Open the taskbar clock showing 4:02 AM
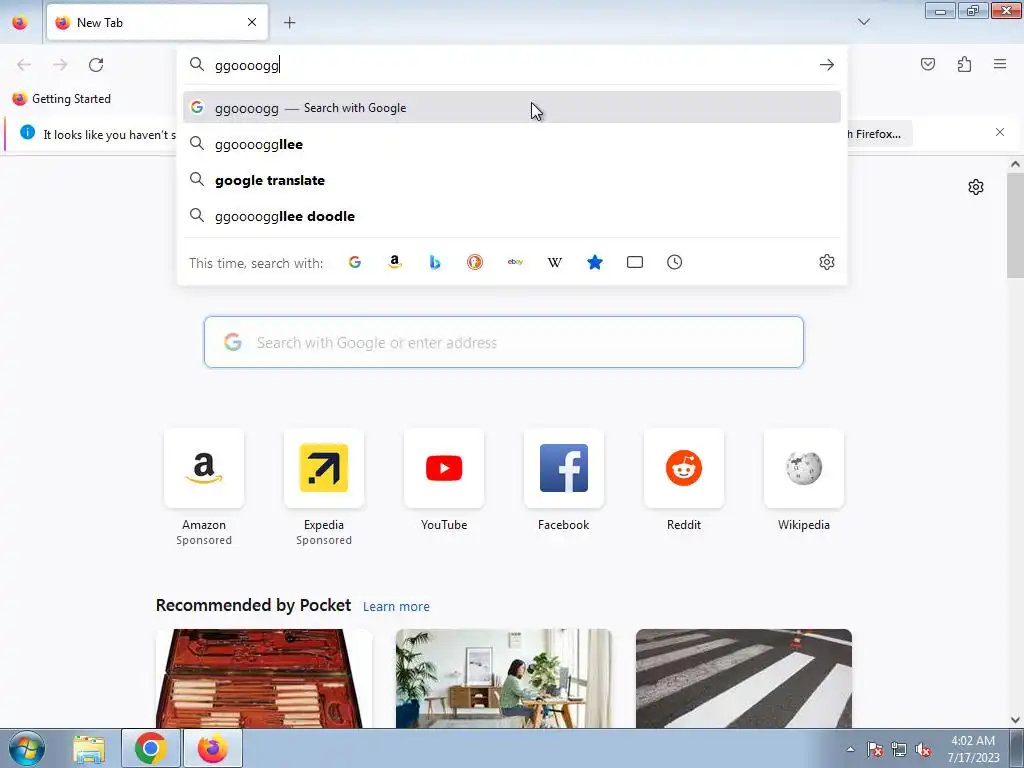This screenshot has height=768, width=1024. (973, 749)
